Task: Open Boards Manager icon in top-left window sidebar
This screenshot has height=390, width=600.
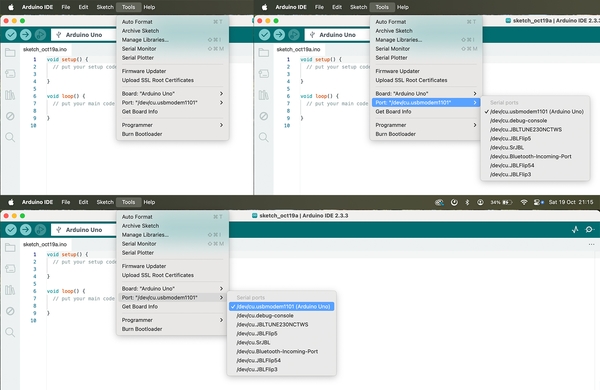Action: pos(10,73)
